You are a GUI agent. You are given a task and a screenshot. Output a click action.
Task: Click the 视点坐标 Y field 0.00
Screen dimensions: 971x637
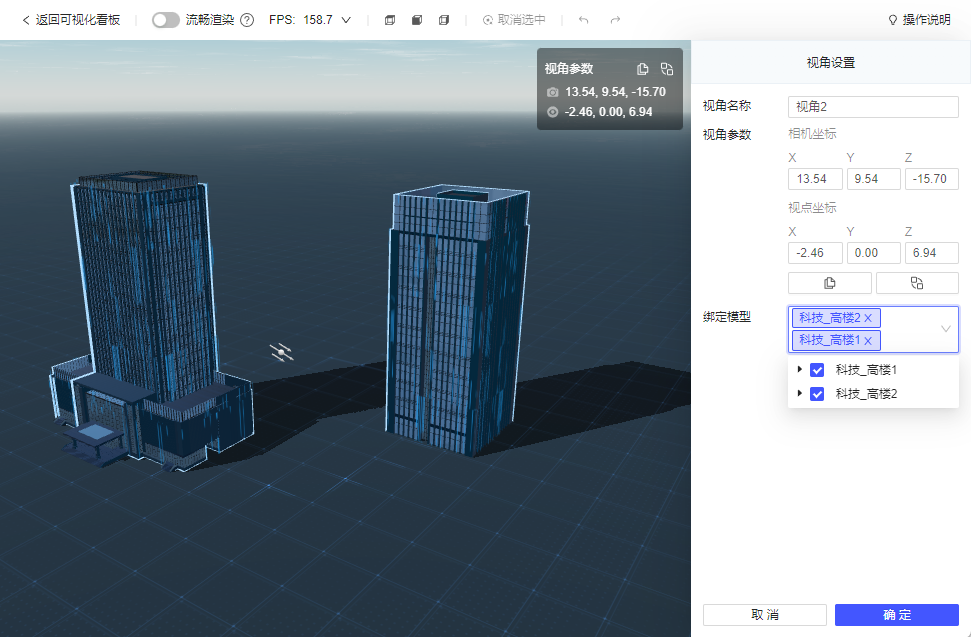tap(873, 253)
